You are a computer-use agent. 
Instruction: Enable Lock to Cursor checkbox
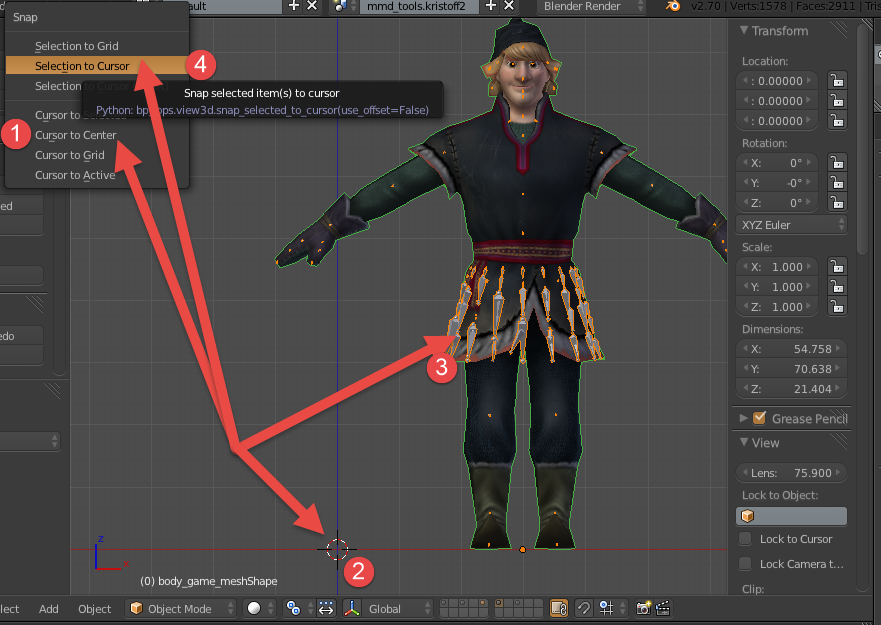point(745,538)
